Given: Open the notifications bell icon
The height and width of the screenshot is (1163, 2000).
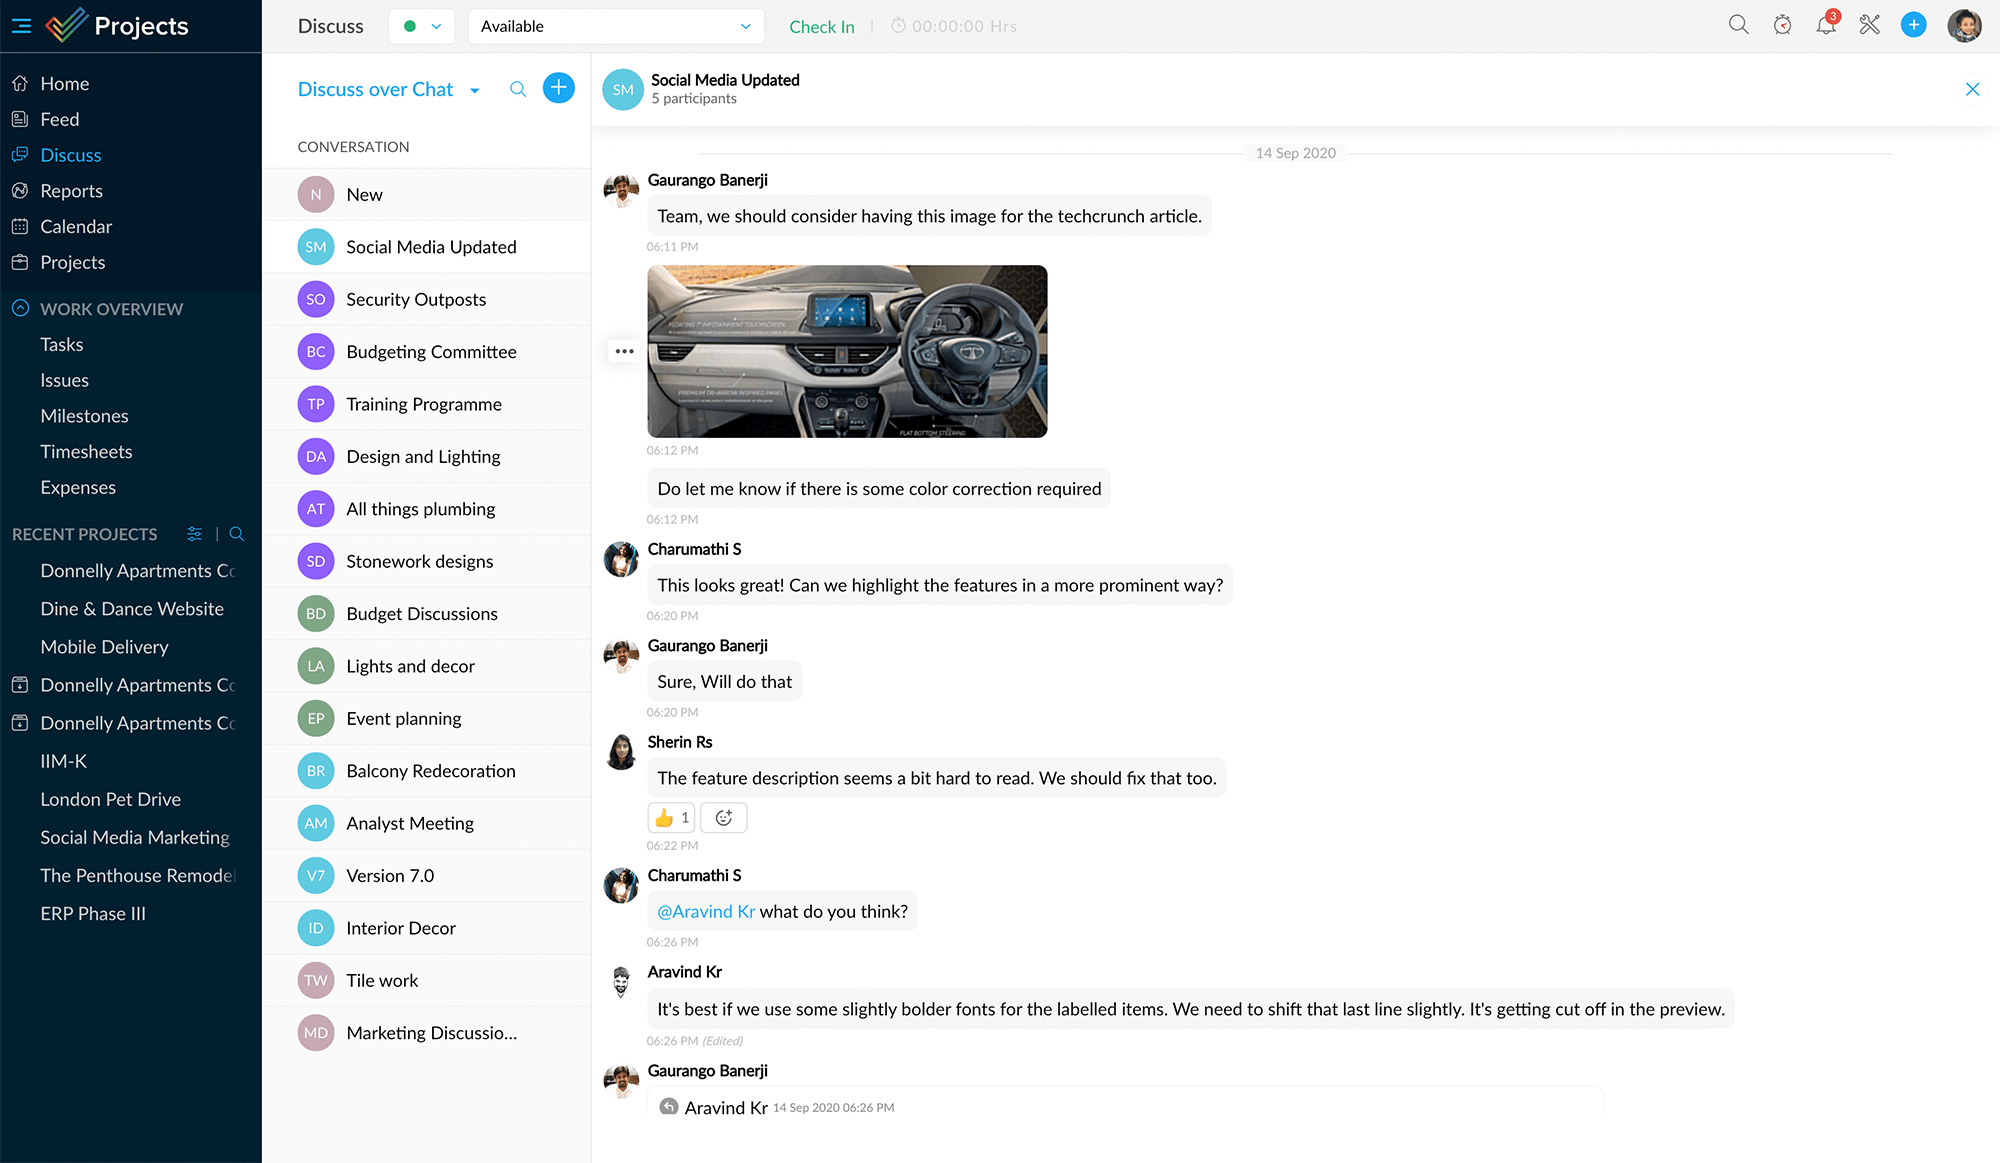Looking at the screenshot, I should pos(1824,25).
